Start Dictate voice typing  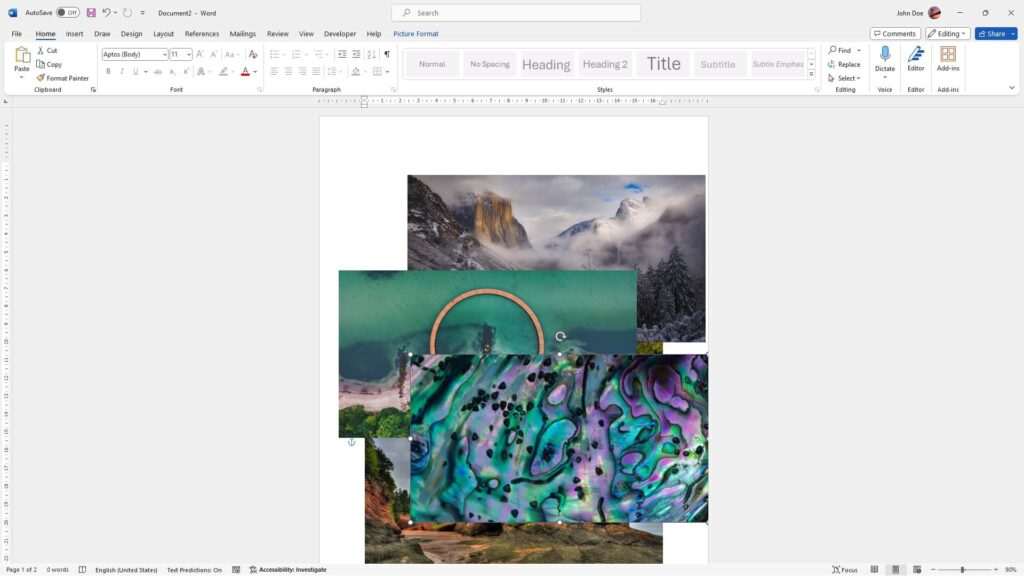(x=884, y=60)
